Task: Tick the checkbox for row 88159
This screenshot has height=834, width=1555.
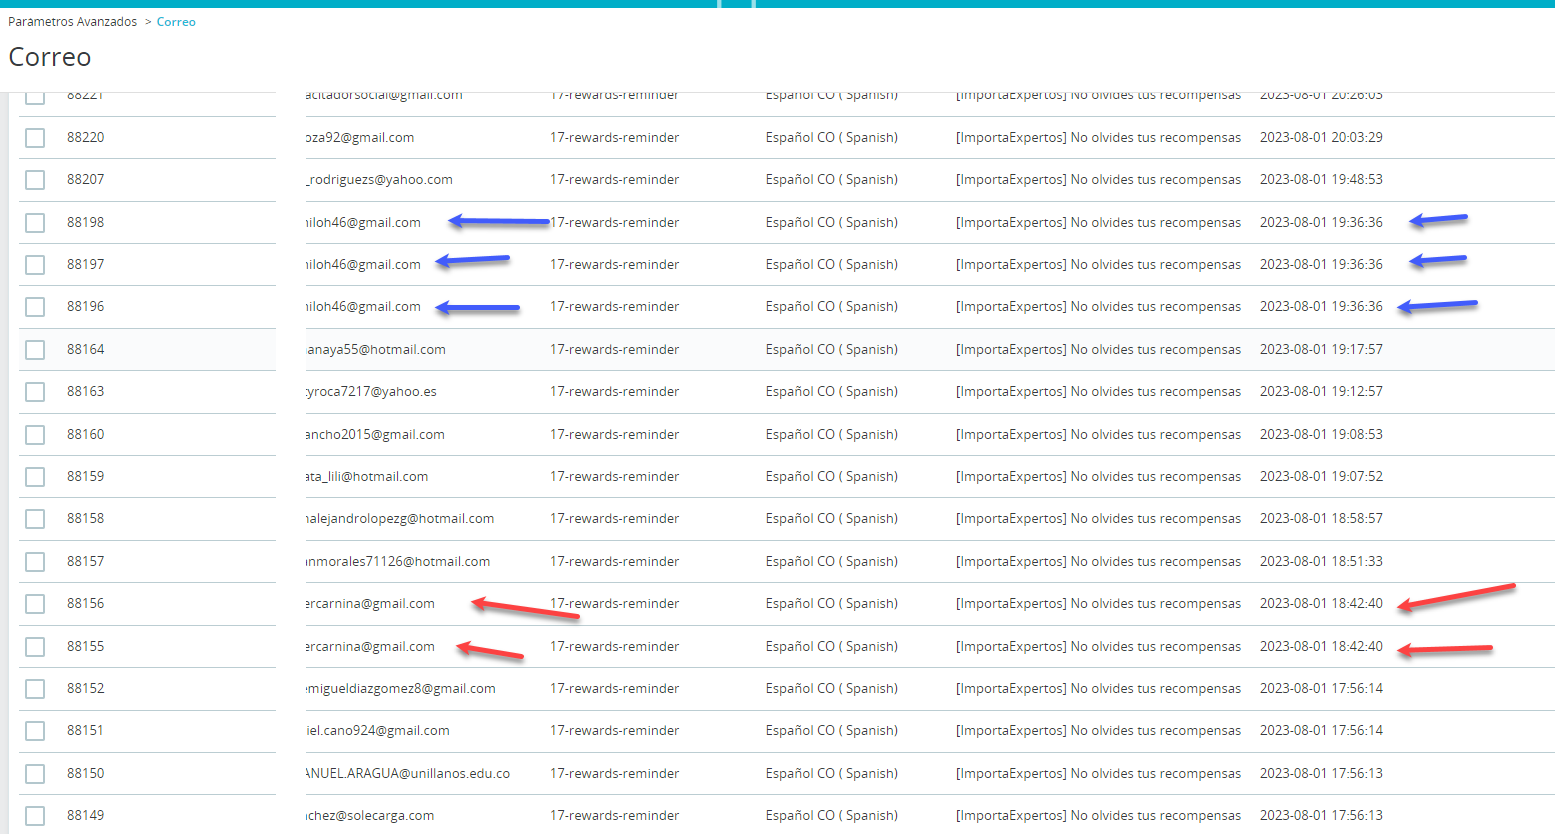Action: click(35, 477)
